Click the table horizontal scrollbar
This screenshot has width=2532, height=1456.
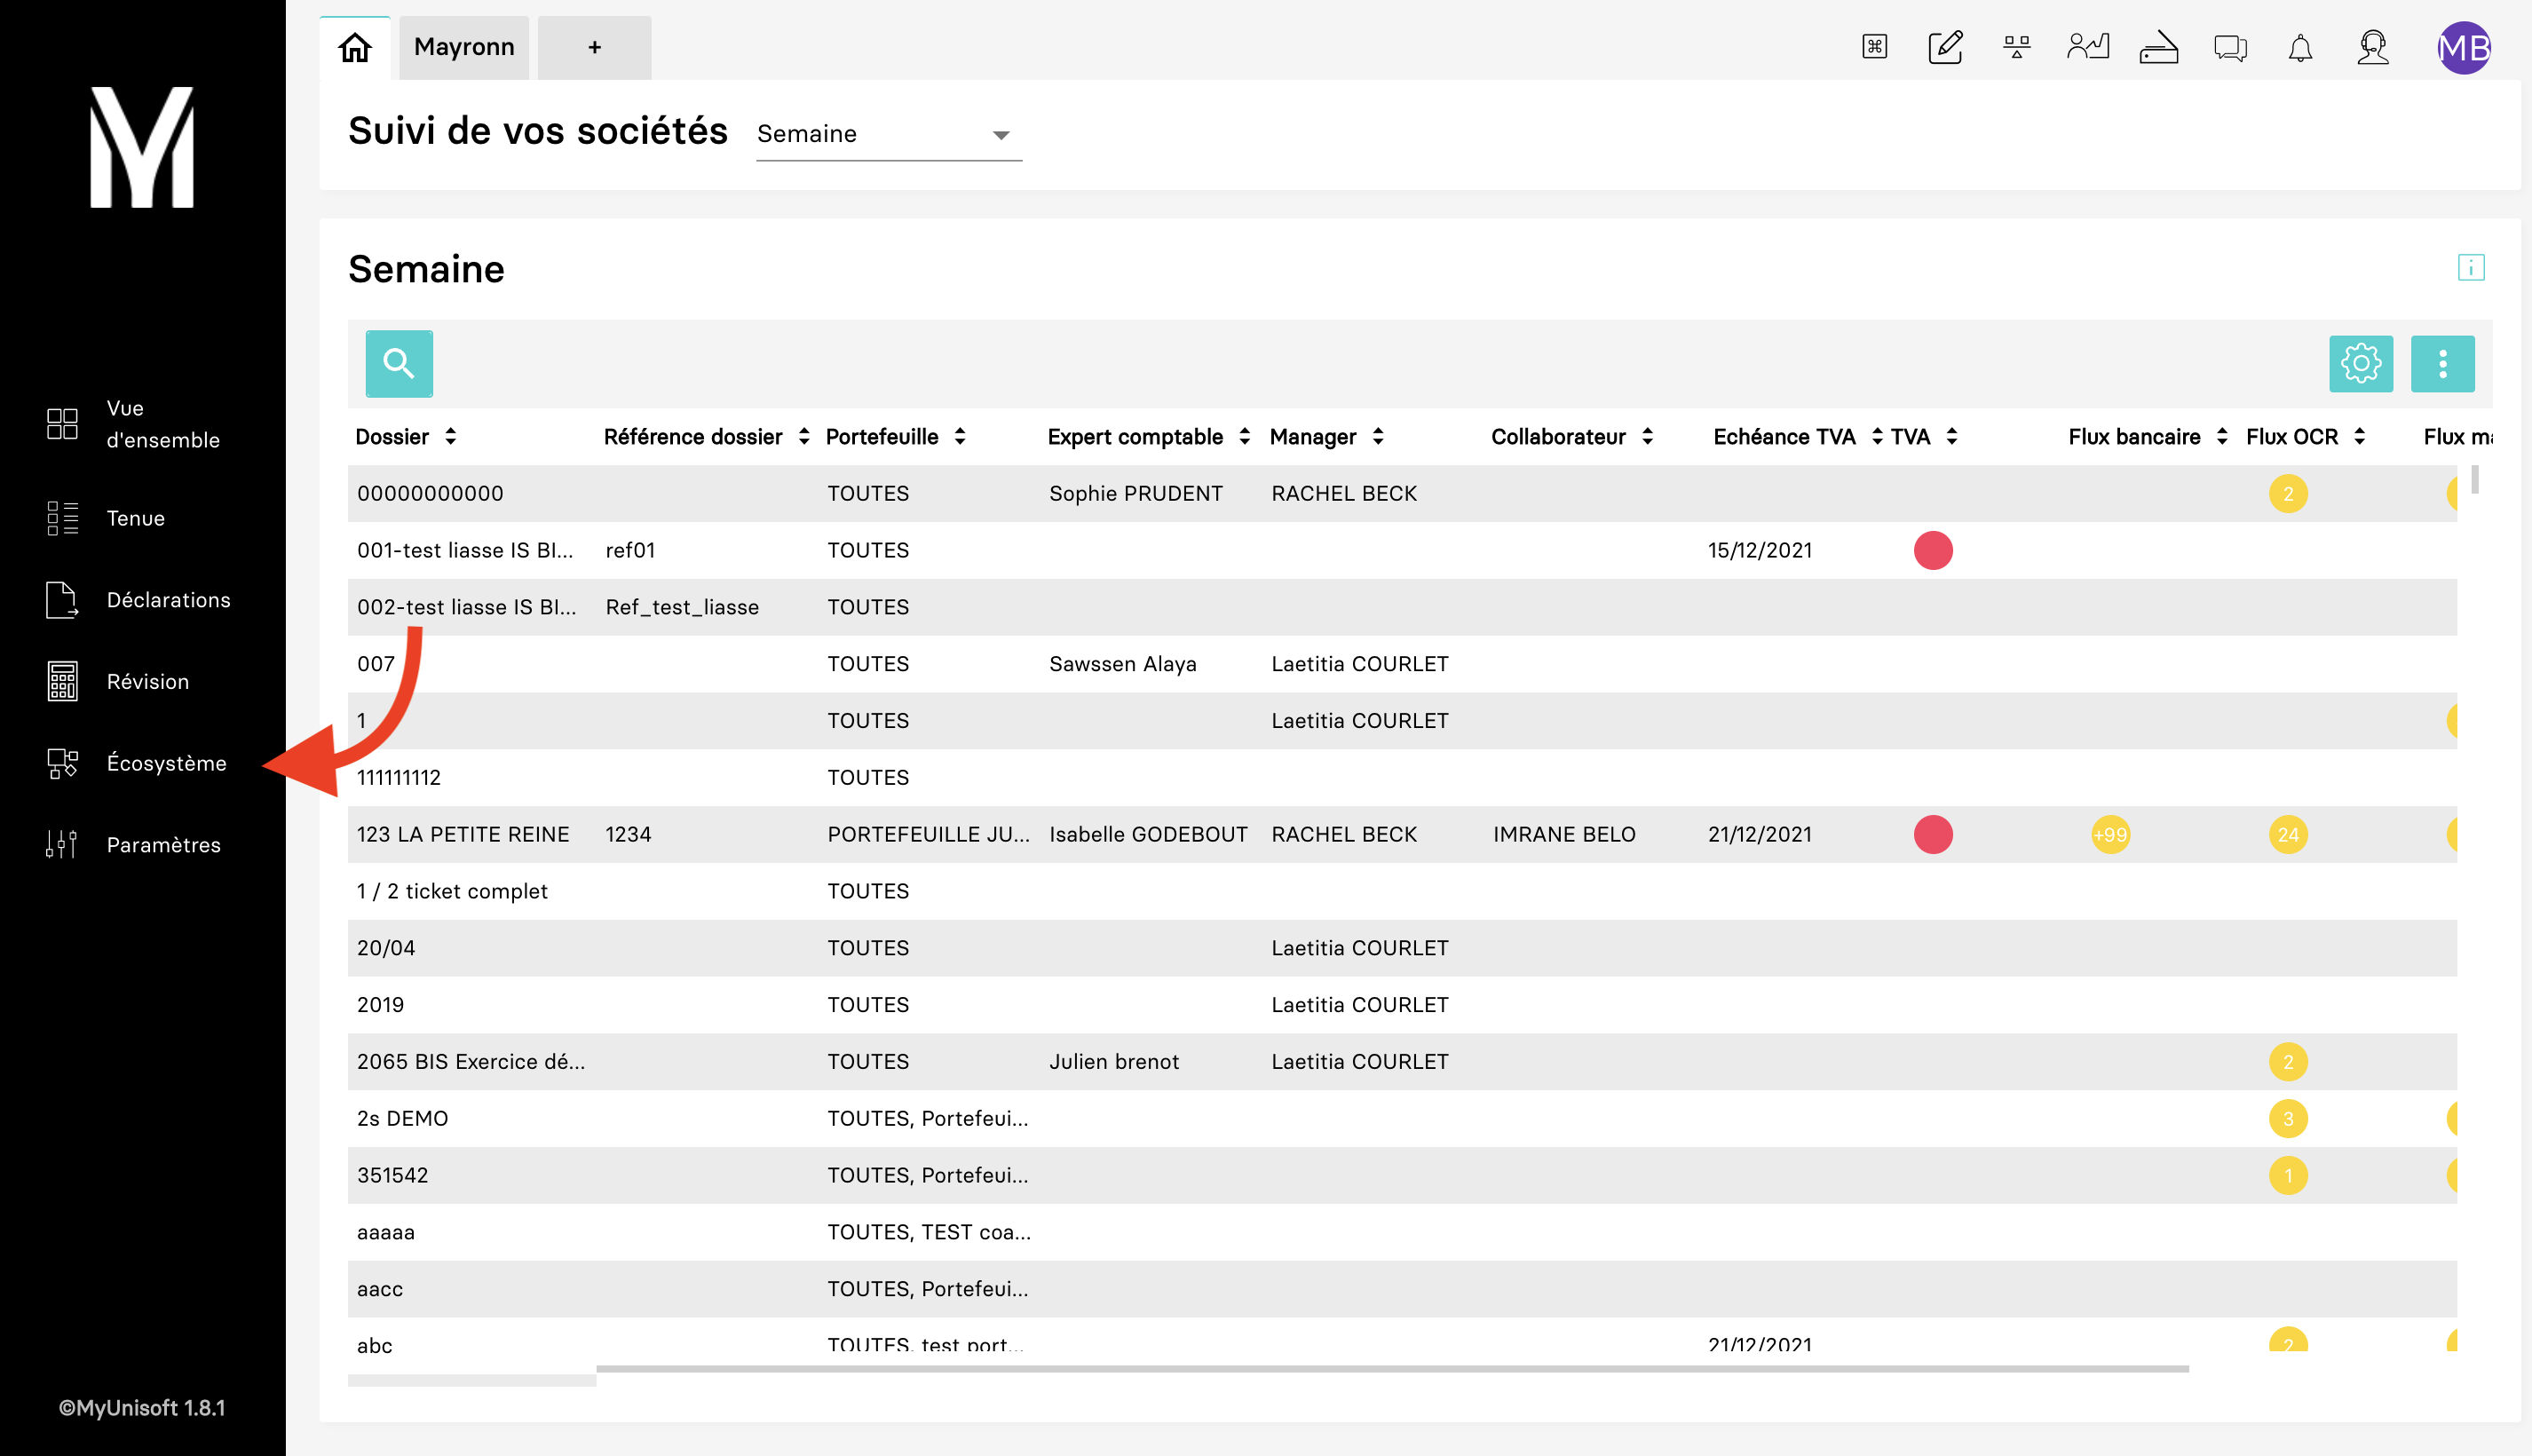[1392, 1368]
